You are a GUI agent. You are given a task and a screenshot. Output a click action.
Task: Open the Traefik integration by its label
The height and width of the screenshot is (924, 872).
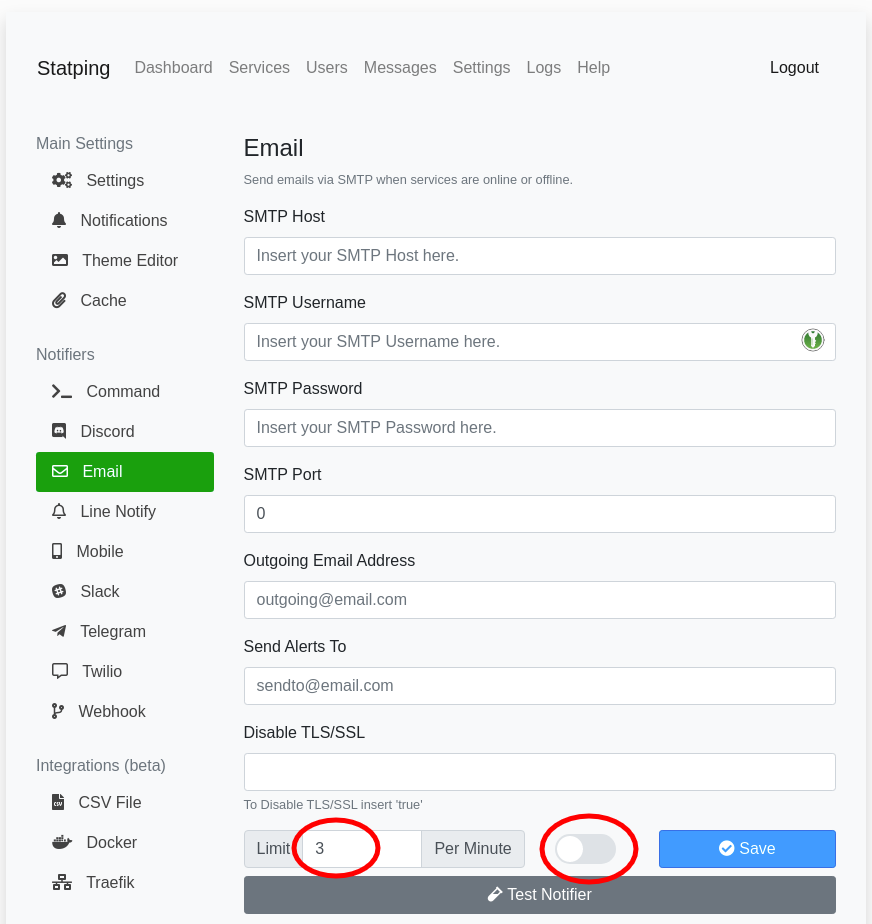click(111, 883)
